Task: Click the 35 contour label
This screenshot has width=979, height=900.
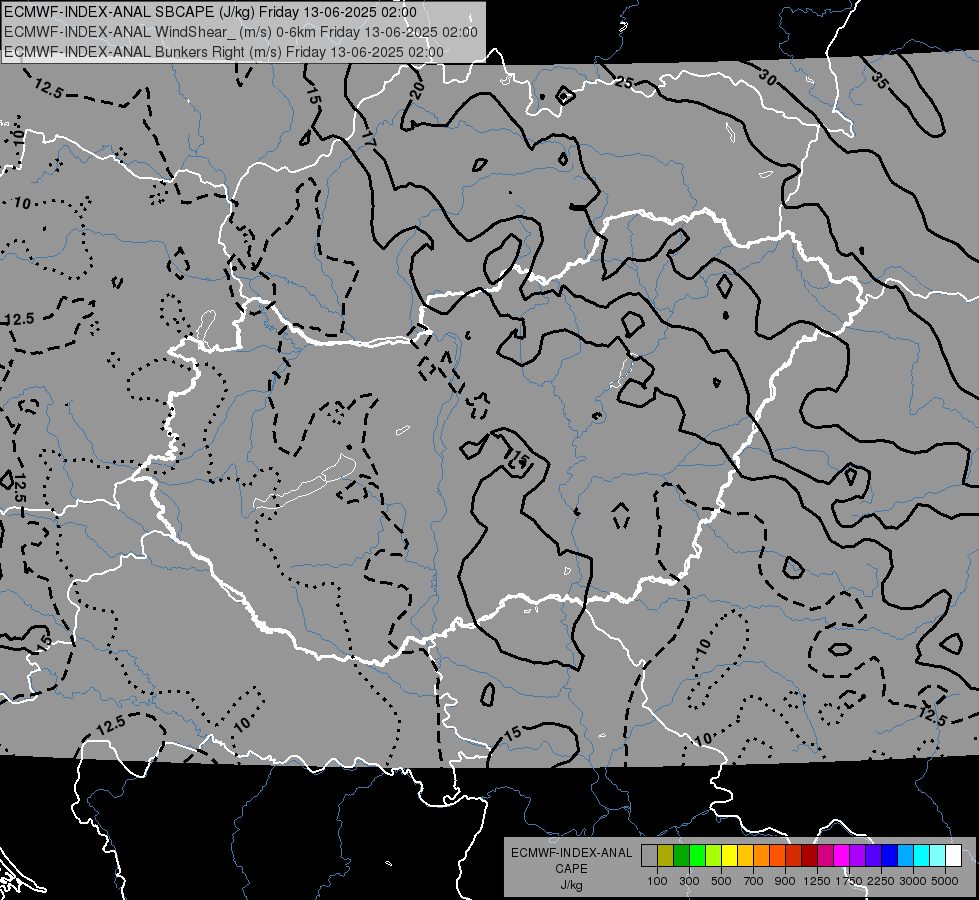Action: [880, 80]
